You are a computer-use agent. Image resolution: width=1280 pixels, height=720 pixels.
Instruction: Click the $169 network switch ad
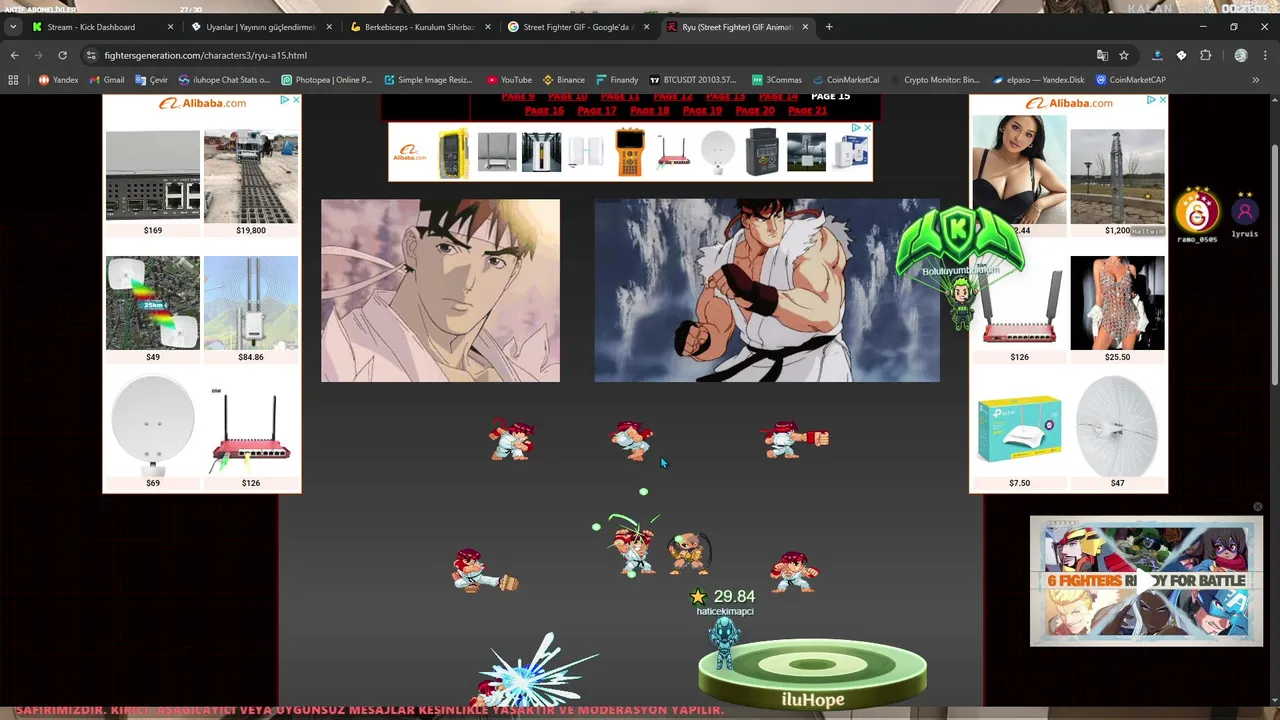point(153,182)
